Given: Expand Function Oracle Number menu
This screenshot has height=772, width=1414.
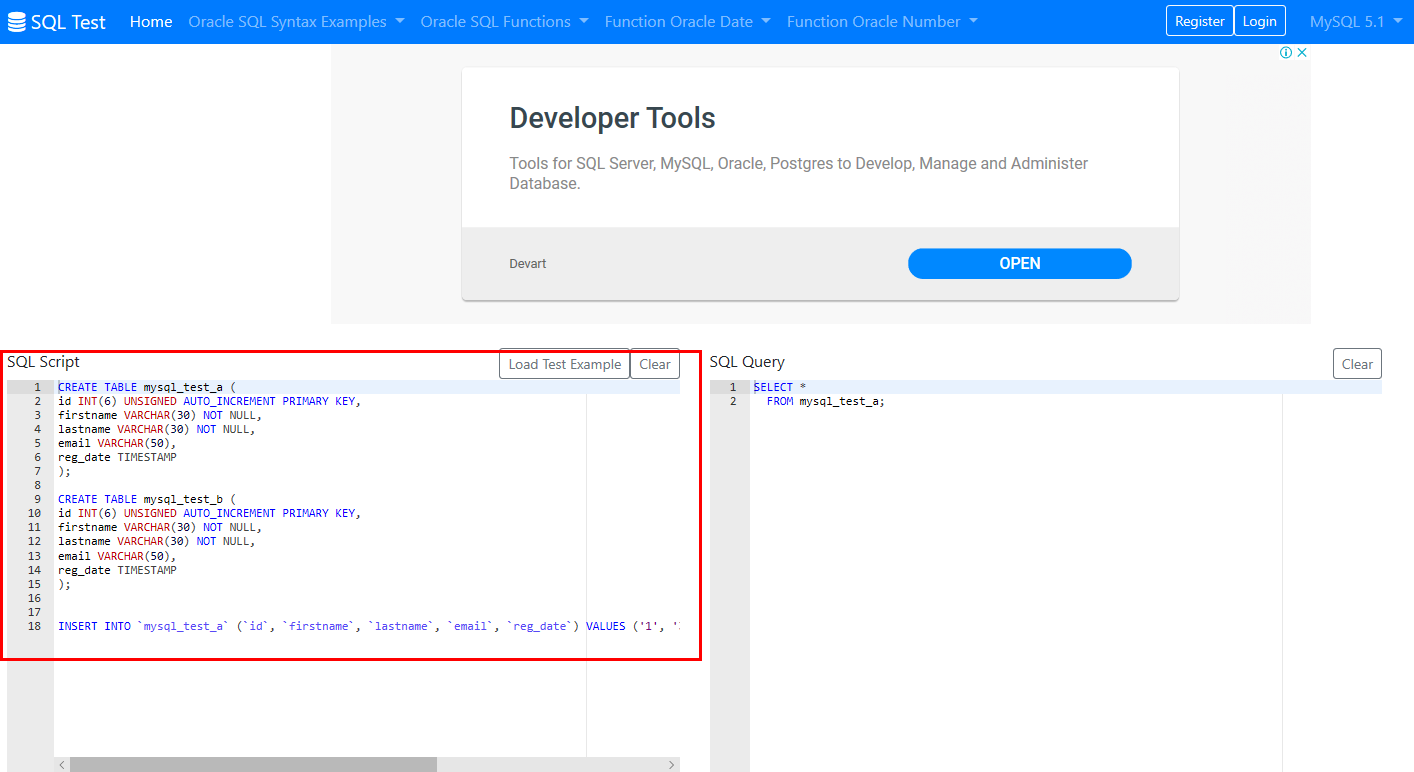Looking at the screenshot, I should pyautogui.click(x=883, y=22).
